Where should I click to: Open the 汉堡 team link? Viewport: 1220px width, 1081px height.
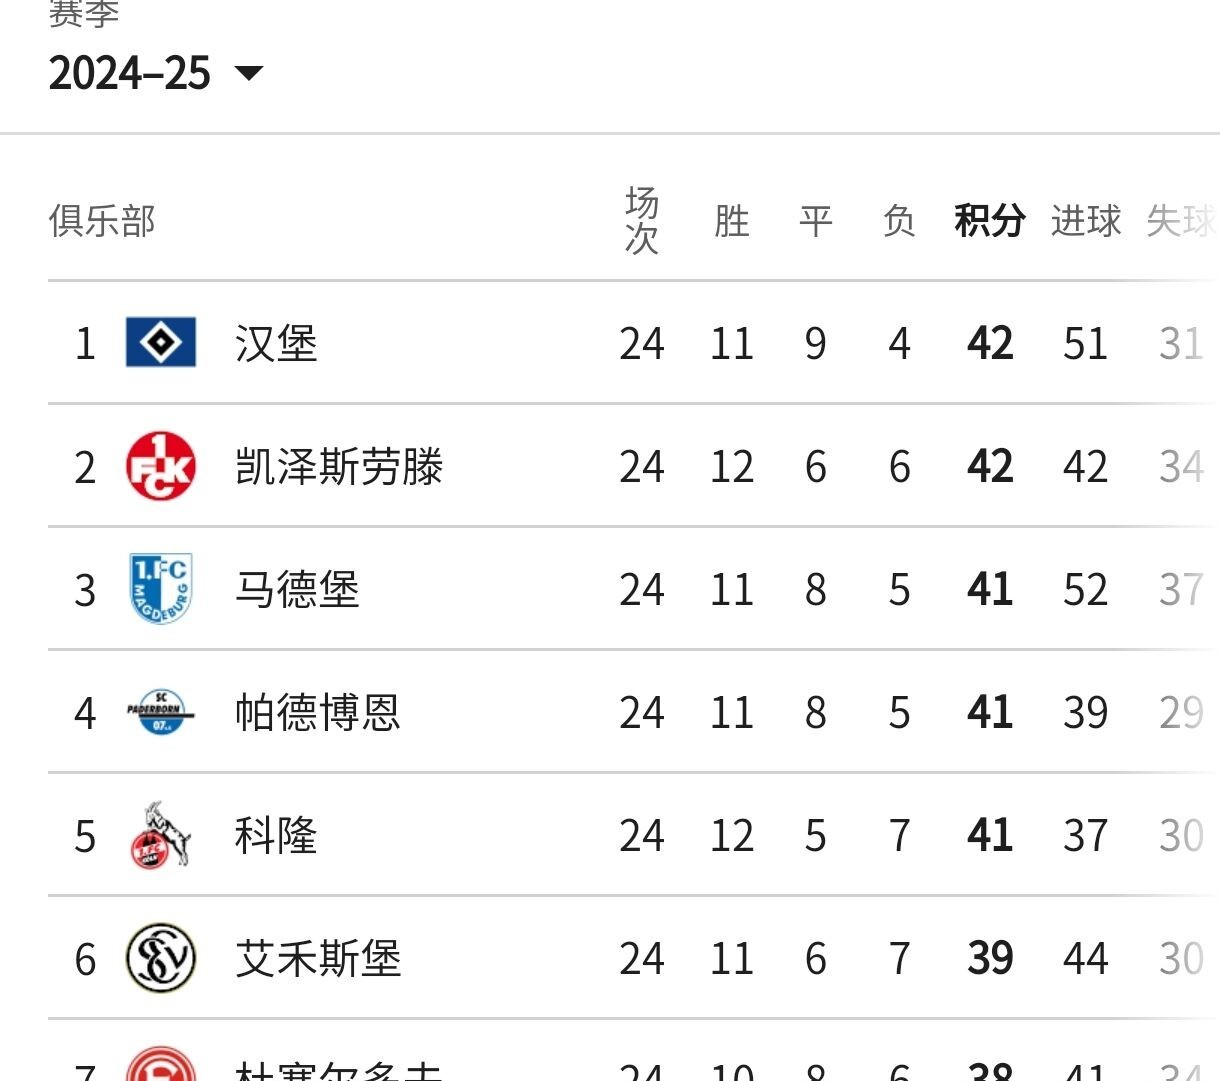tap(276, 344)
